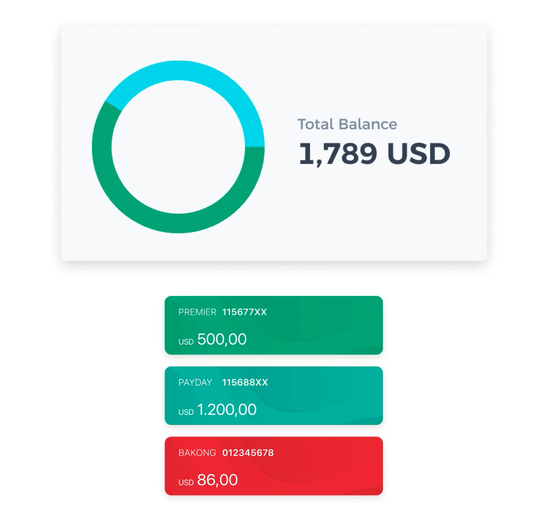Select PAYDAY account number 115688XX

click(x=245, y=383)
